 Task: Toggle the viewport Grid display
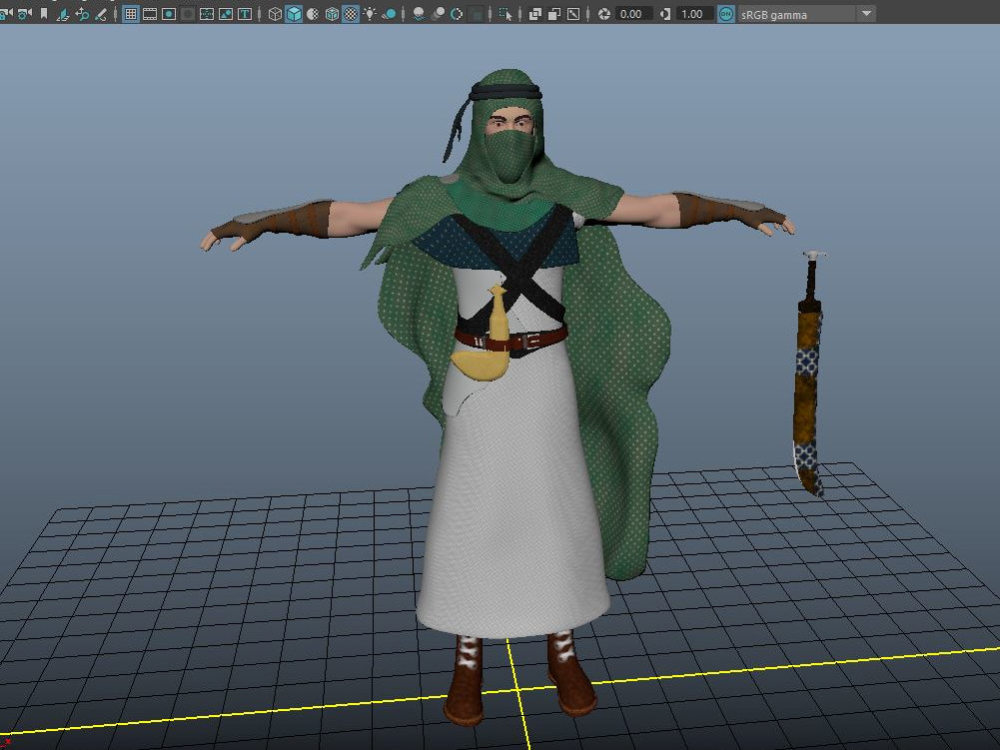131,13
